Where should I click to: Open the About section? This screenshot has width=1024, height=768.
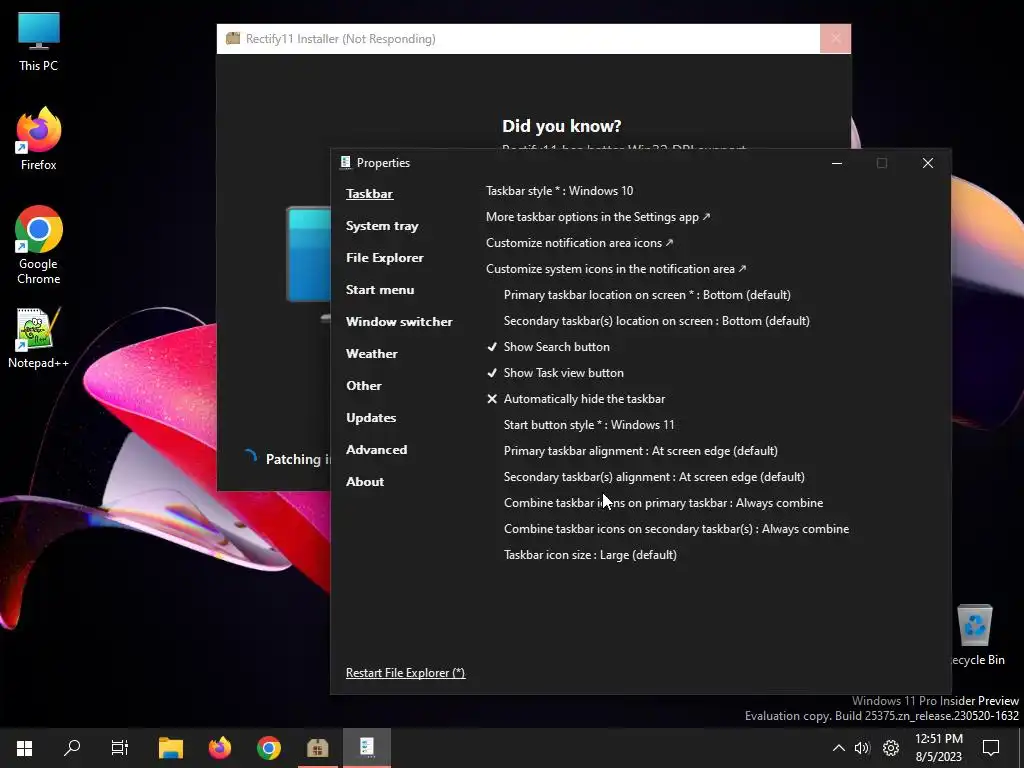point(365,482)
